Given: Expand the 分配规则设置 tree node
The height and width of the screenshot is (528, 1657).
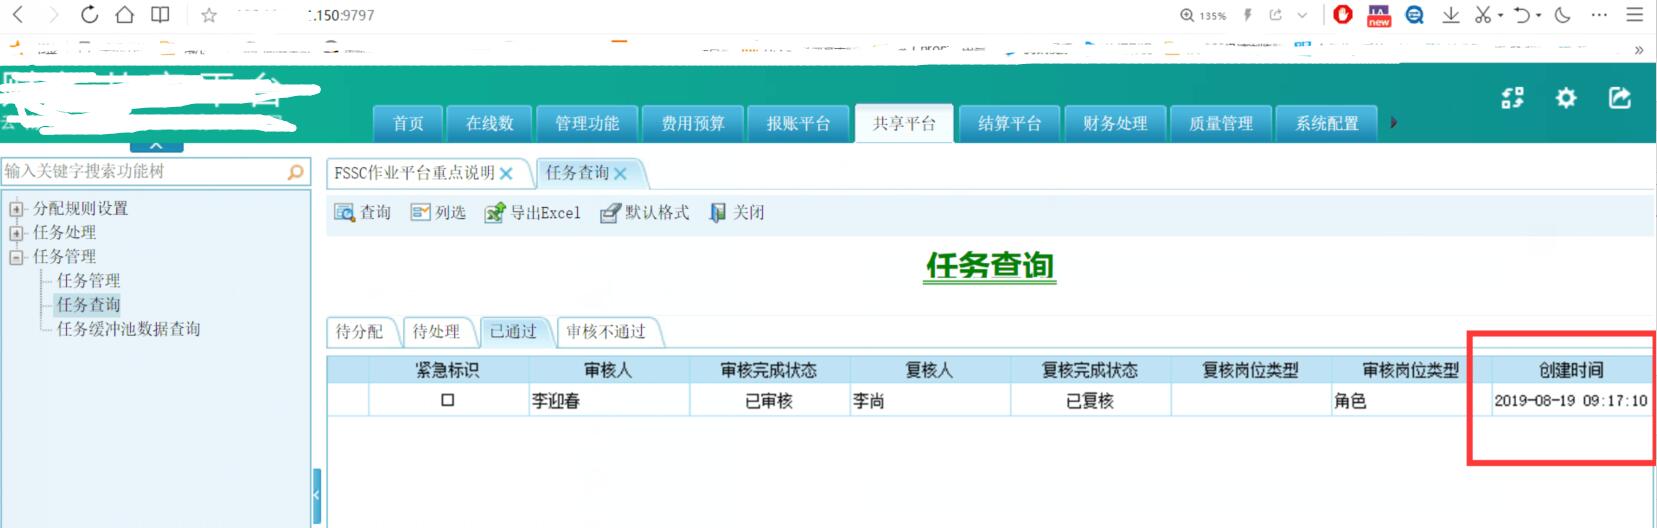Looking at the screenshot, I should 16,209.
